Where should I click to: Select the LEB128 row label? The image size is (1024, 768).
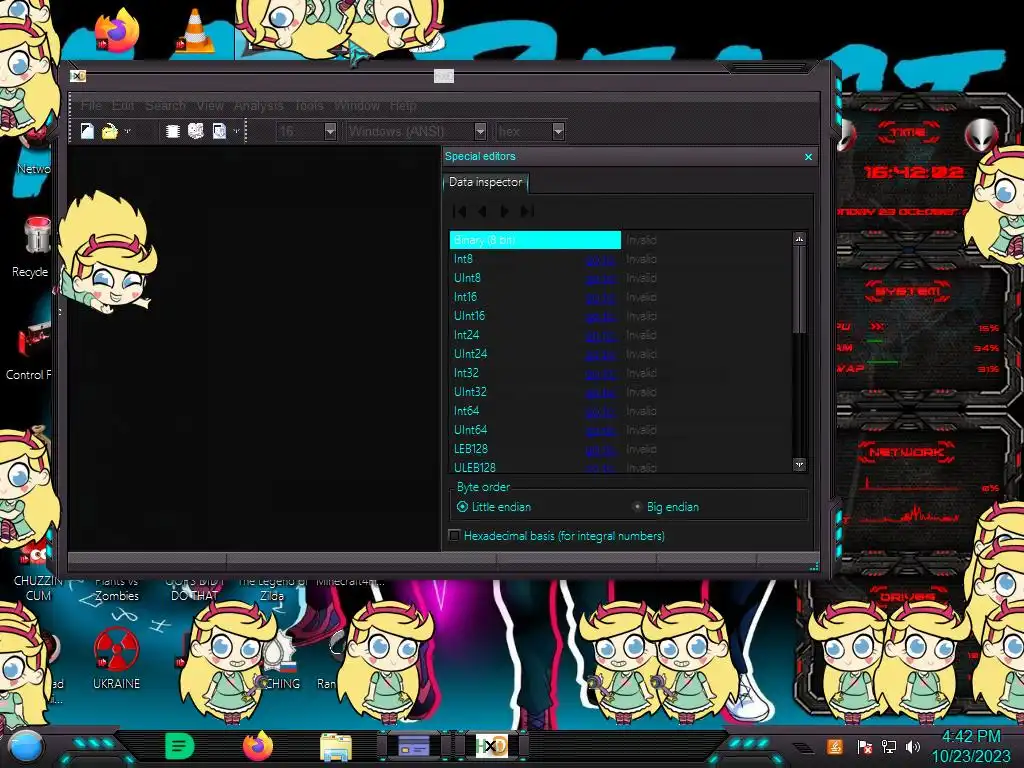[x=471, y=449]
